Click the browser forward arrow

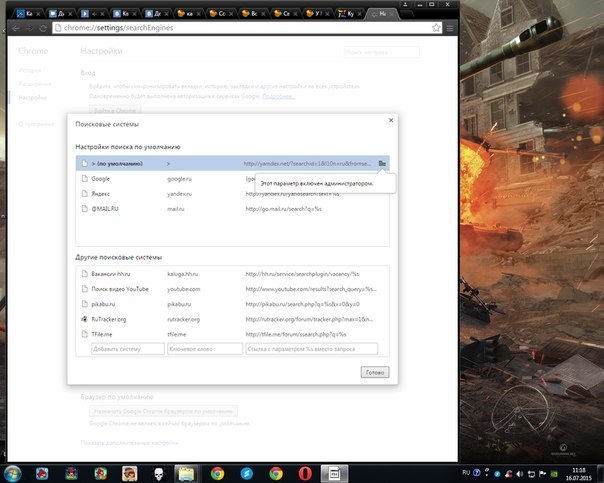pyautogui.click(x=30, y=28)
